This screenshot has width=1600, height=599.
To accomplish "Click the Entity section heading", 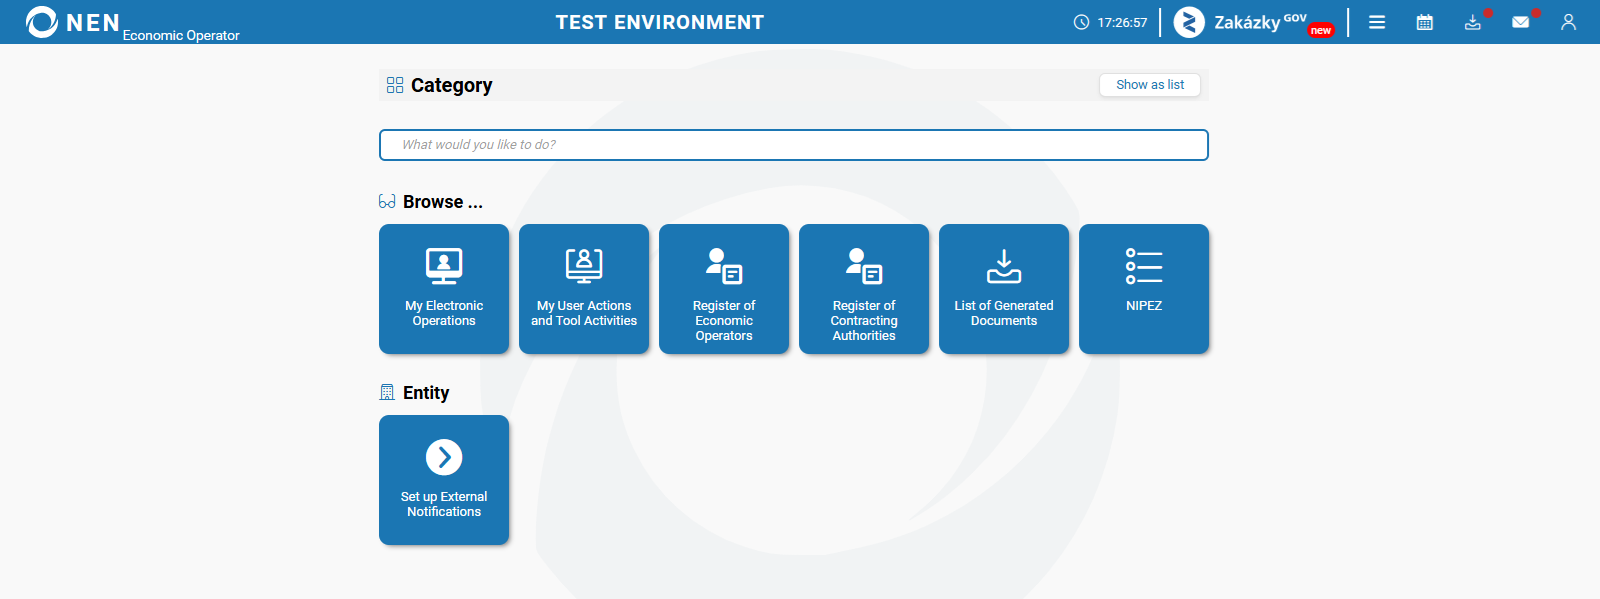I will click(426, 393).
